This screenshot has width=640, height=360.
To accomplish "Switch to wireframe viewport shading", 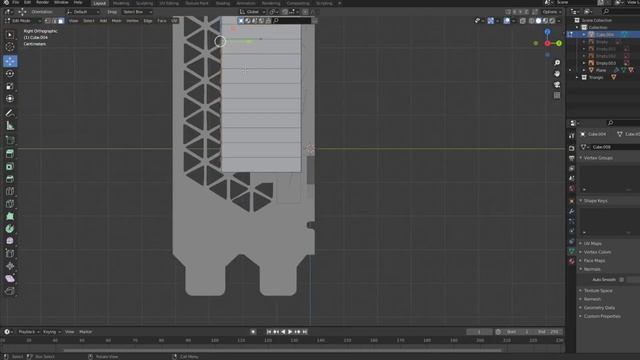I will [531, 21].
